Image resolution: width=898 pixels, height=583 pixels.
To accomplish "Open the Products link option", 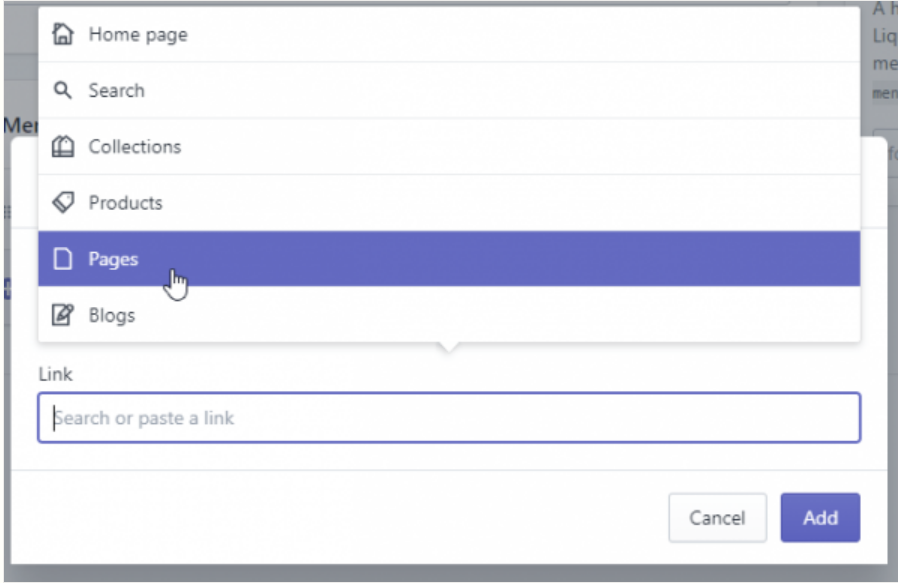I will (449, 202).
